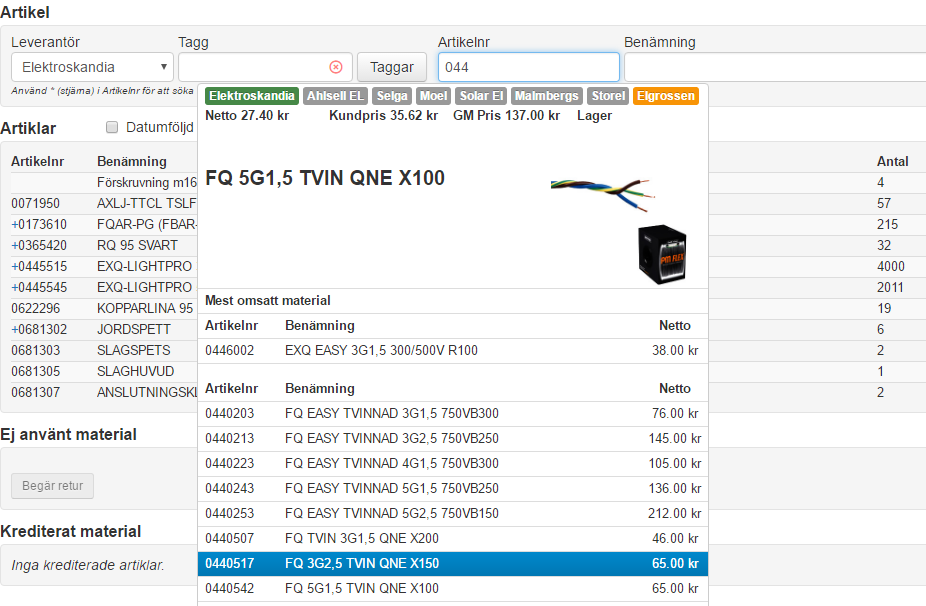926x606 pixels.
Task: Select the Elektroskandia supplier tab
Action: [x=252, y=96]
